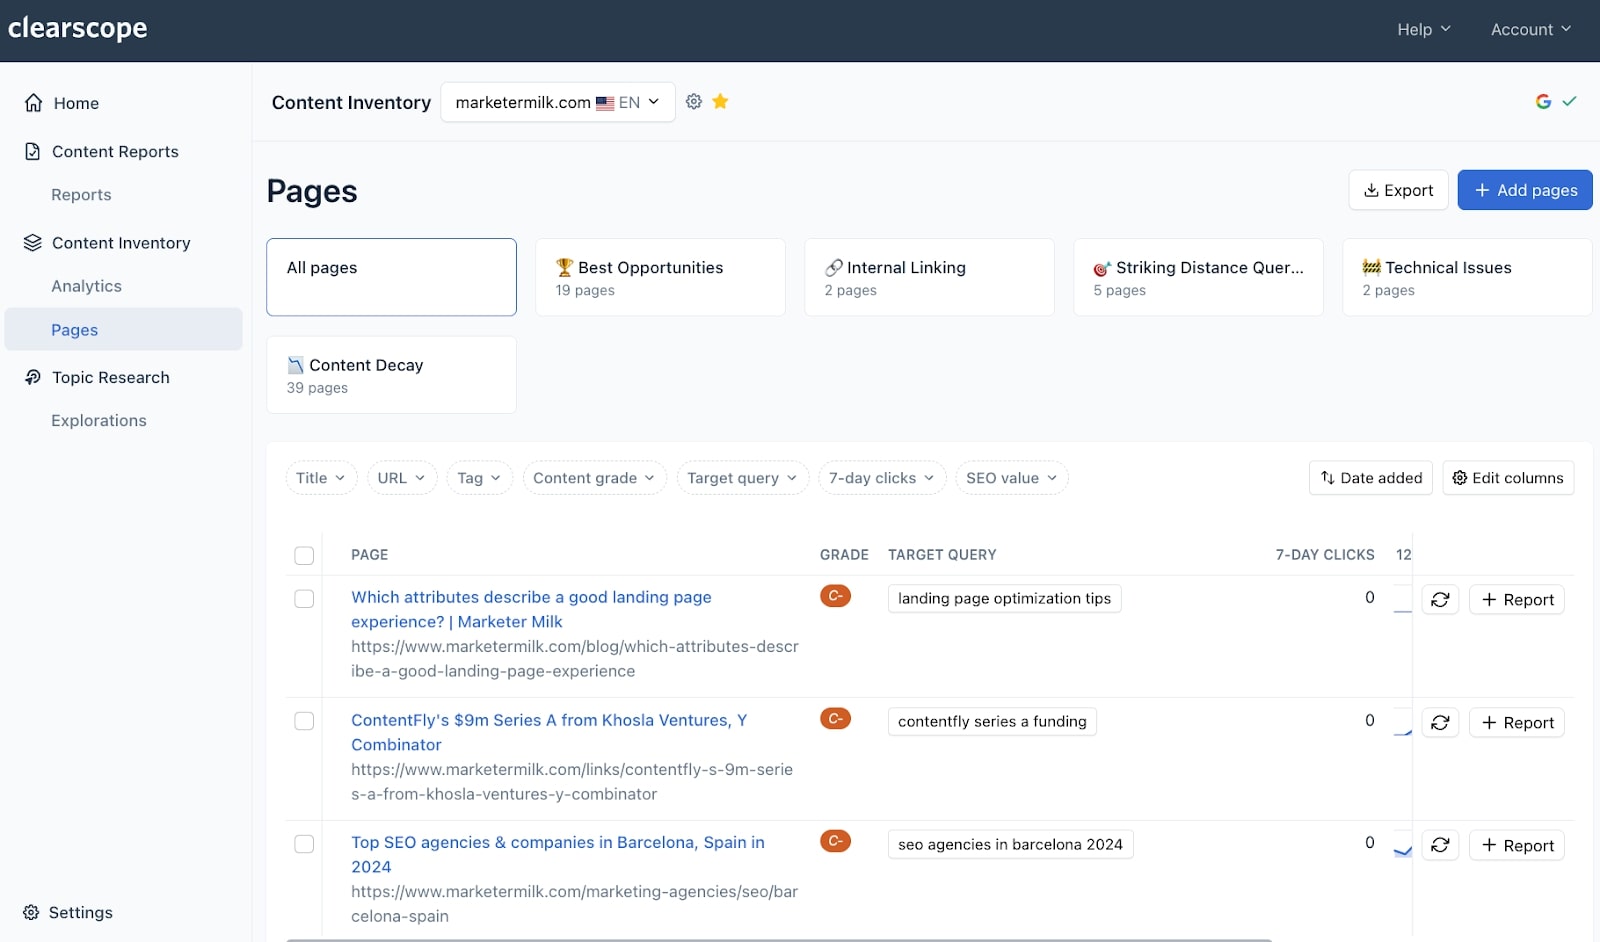1600x942 pixels.
Task: Go to Explorations sub-item
Action: 99,421
